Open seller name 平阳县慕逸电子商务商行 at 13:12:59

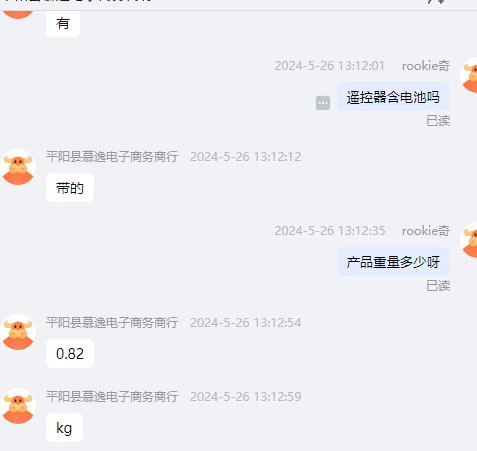click(x=112, y=396)
